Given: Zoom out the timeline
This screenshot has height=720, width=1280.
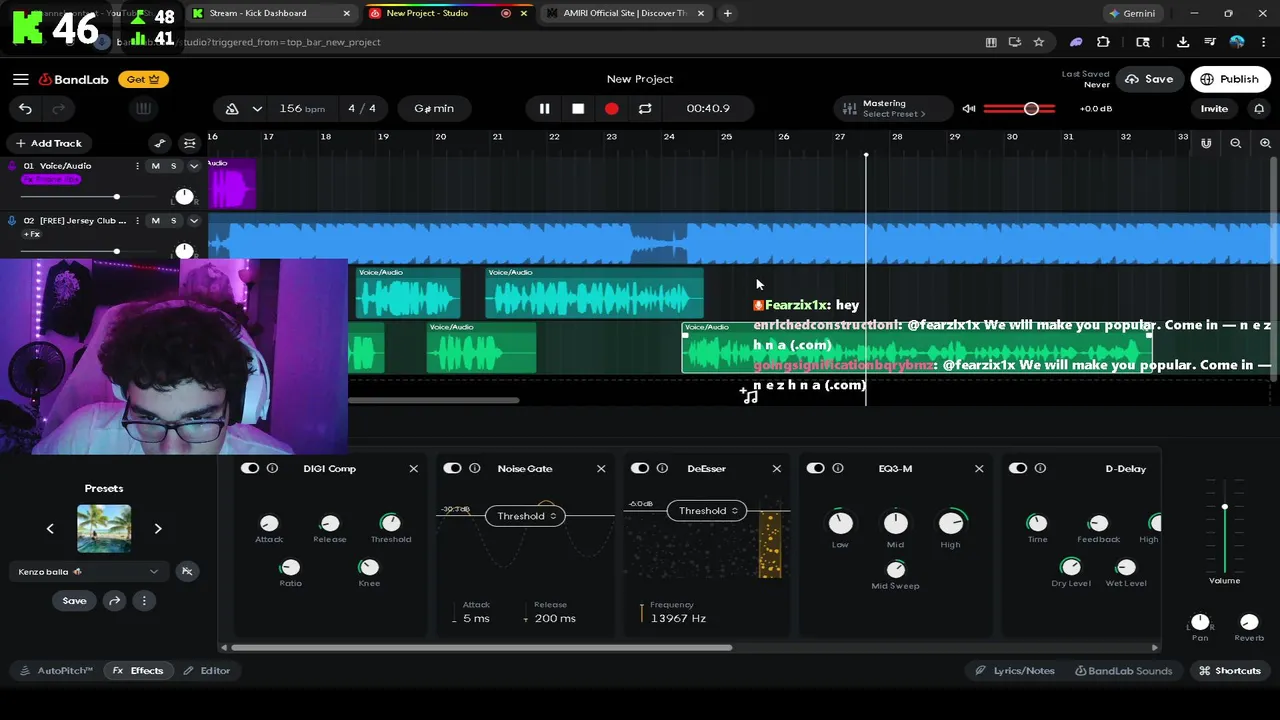Looking at the screenshot, I should tap(1236, 143).
